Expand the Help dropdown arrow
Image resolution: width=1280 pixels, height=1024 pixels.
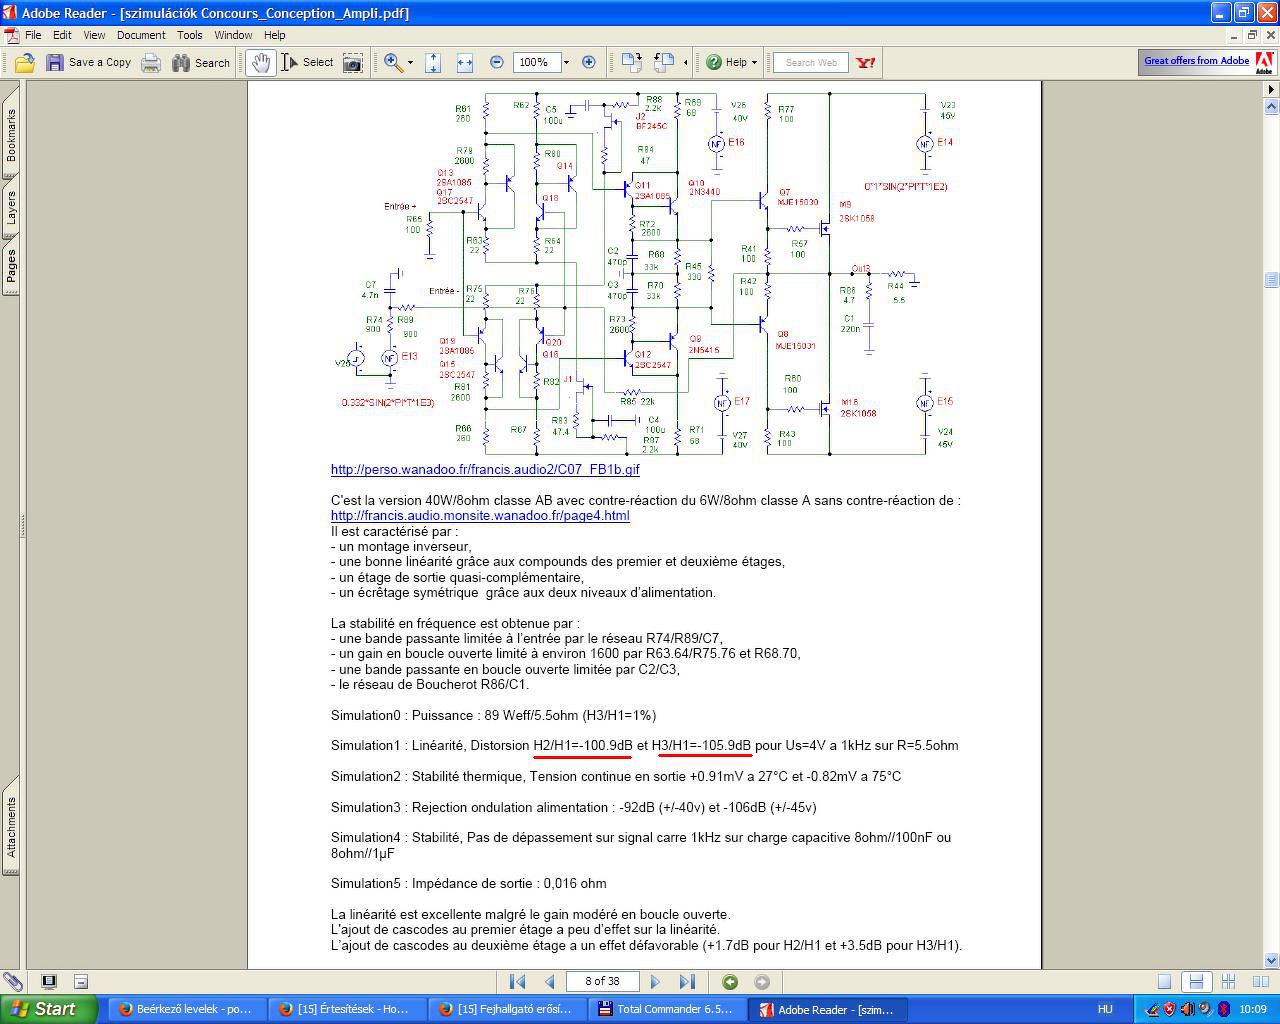point(754,62)
